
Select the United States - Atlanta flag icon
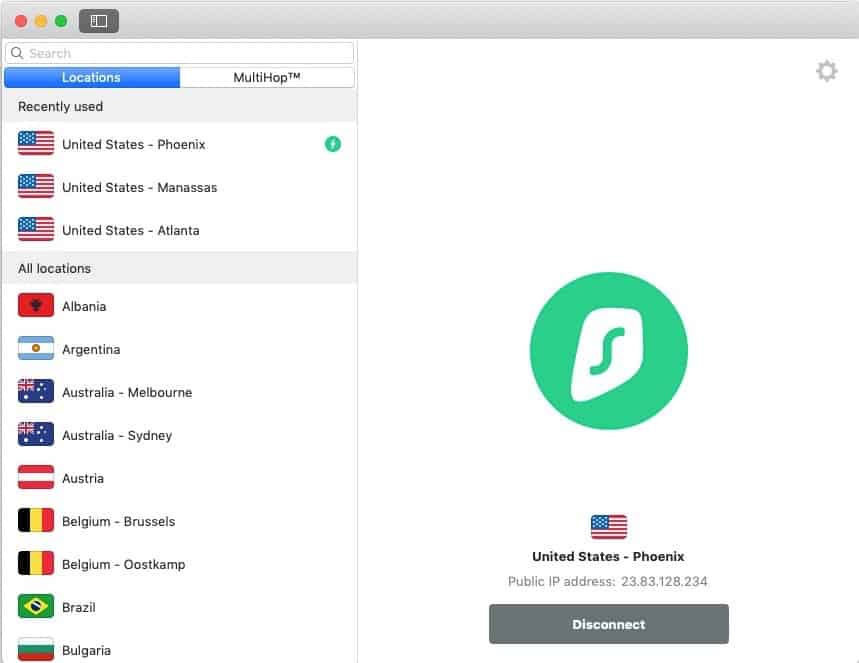coord(36,230)
